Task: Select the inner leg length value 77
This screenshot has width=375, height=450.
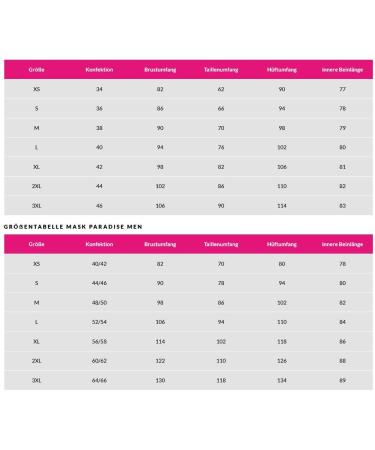Action: point(342,89)
